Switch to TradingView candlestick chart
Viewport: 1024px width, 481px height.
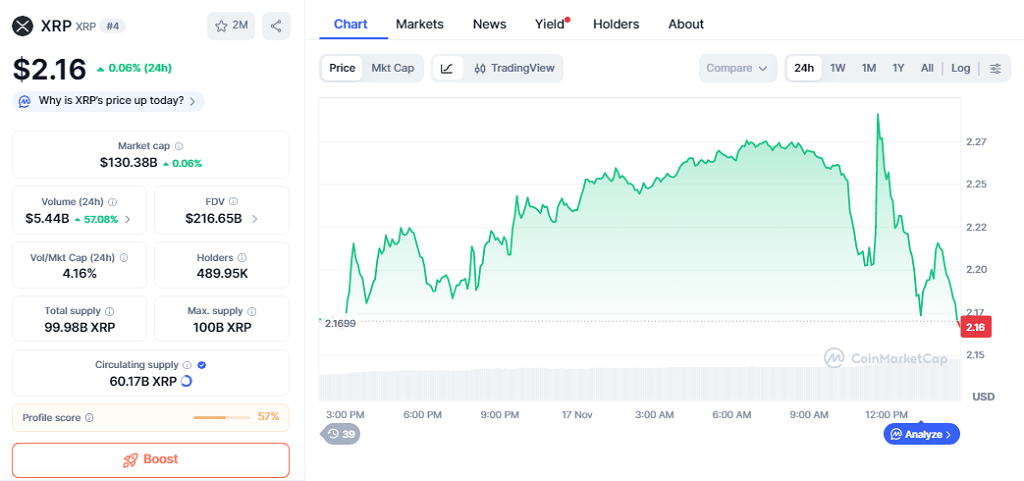click(x=514, y=68)
